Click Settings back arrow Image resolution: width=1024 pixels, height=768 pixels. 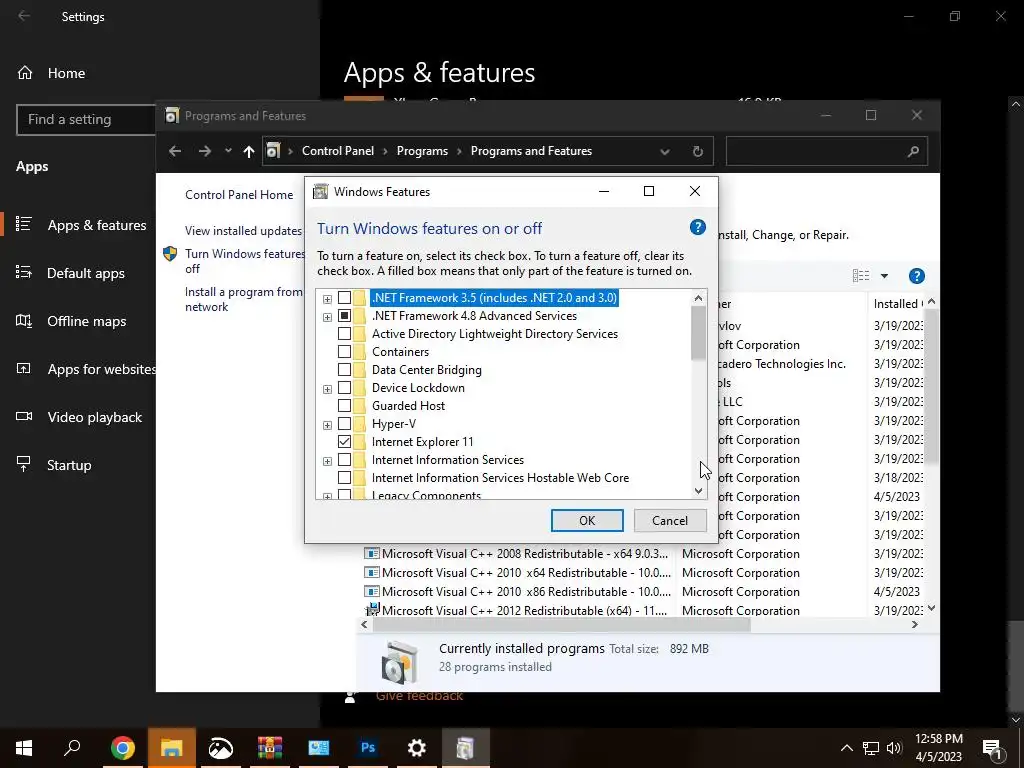coord(24,16)
